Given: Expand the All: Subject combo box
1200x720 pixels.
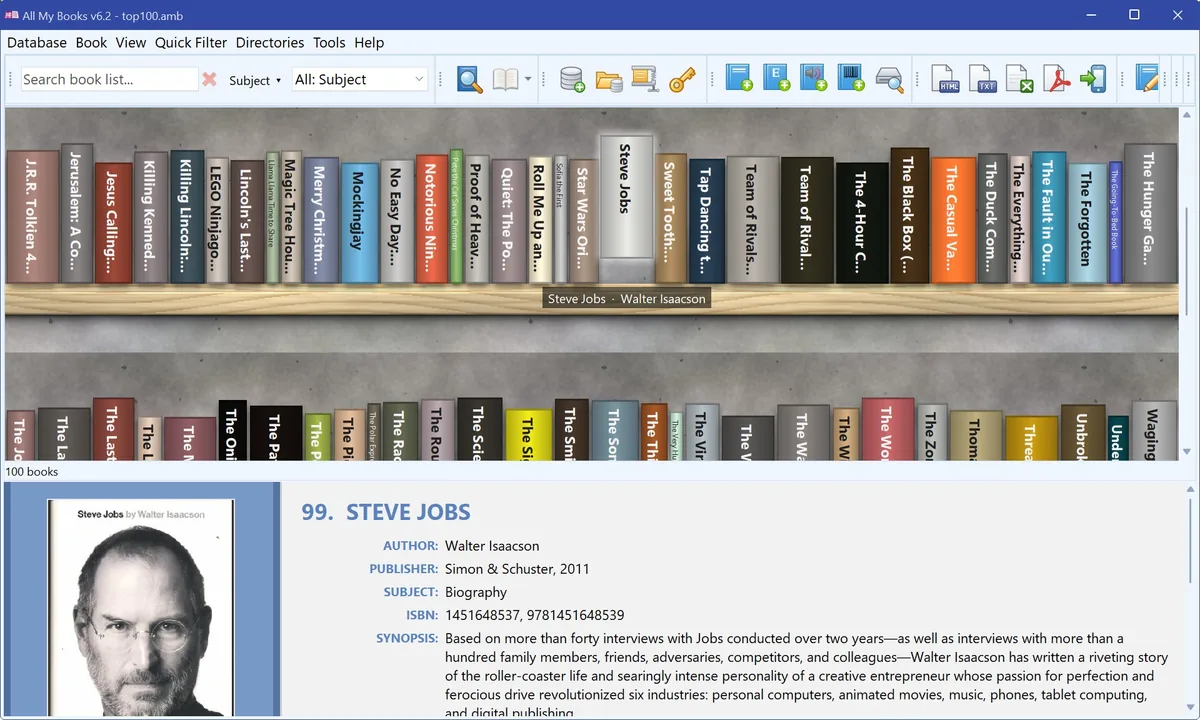Looking at the screenshot, I should click(360, 79).
